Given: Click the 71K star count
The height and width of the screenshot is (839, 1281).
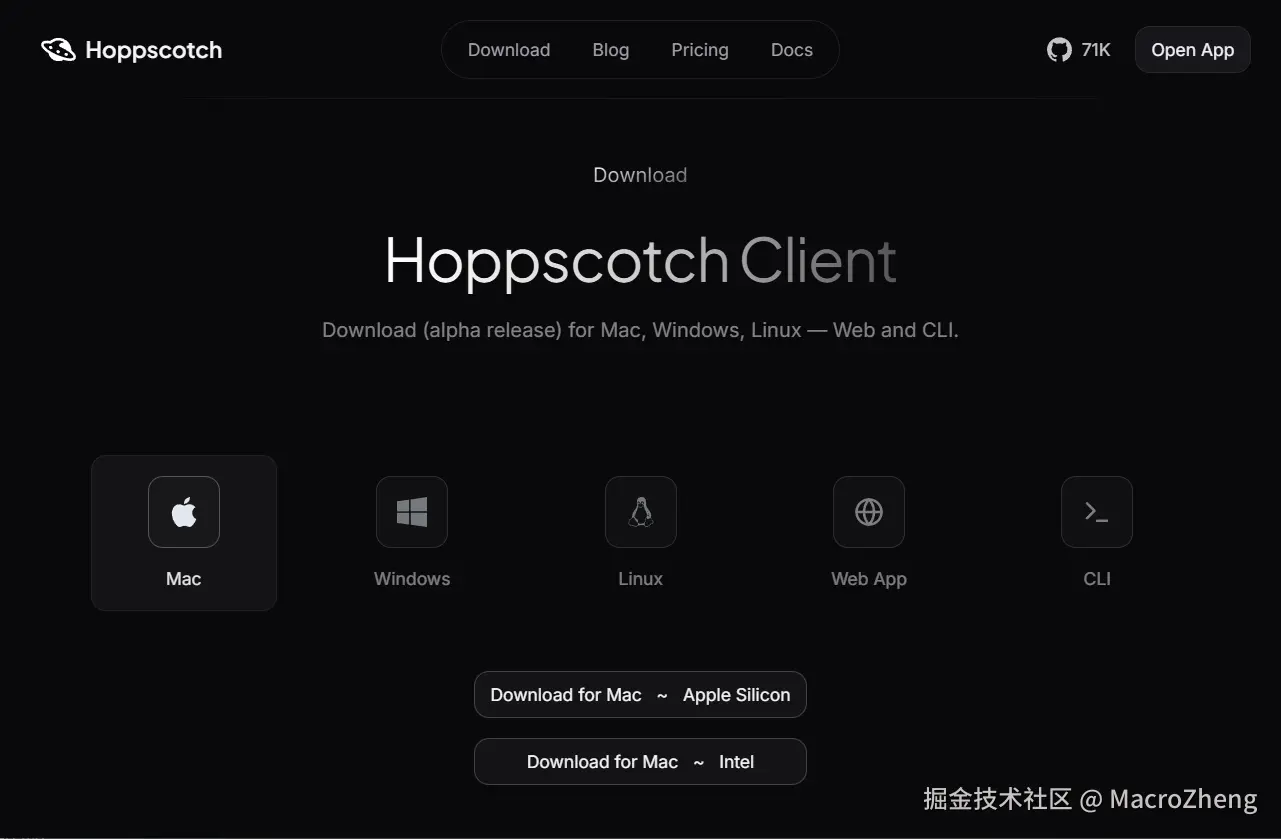Looking at the screenshot, I should coord(1096,50).
